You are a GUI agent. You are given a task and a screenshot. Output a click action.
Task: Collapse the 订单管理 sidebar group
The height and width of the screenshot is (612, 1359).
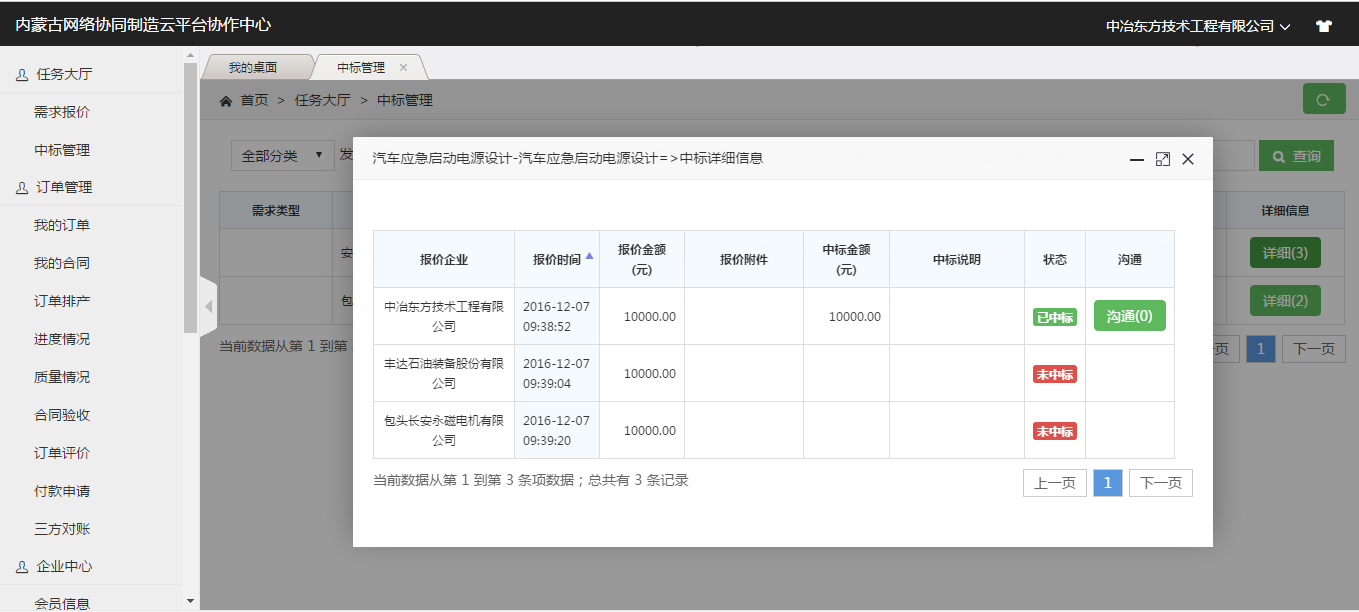pos(64,188)
